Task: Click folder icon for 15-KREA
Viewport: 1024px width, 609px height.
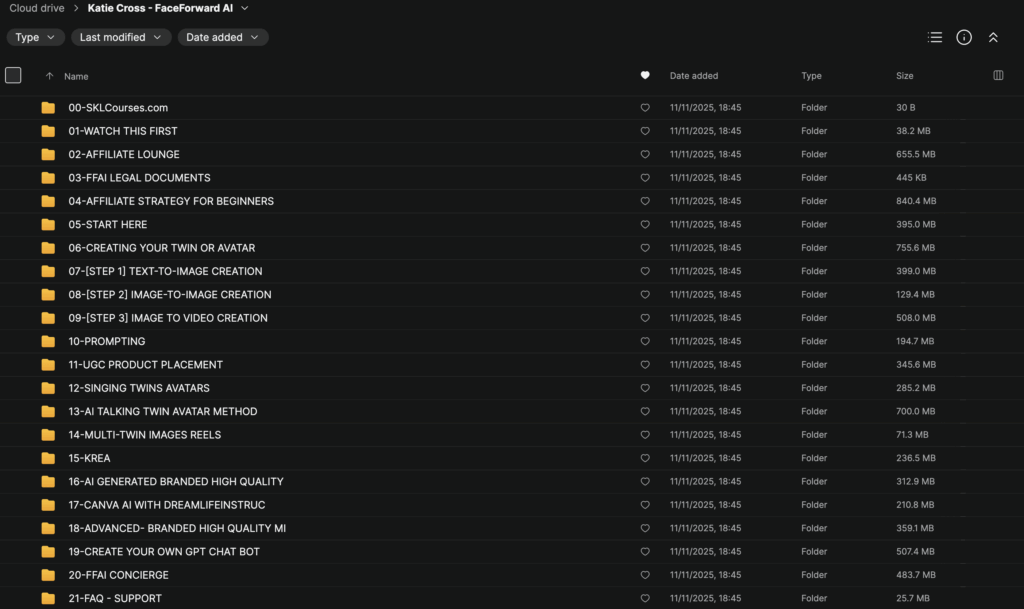Action: coord(48,458)
